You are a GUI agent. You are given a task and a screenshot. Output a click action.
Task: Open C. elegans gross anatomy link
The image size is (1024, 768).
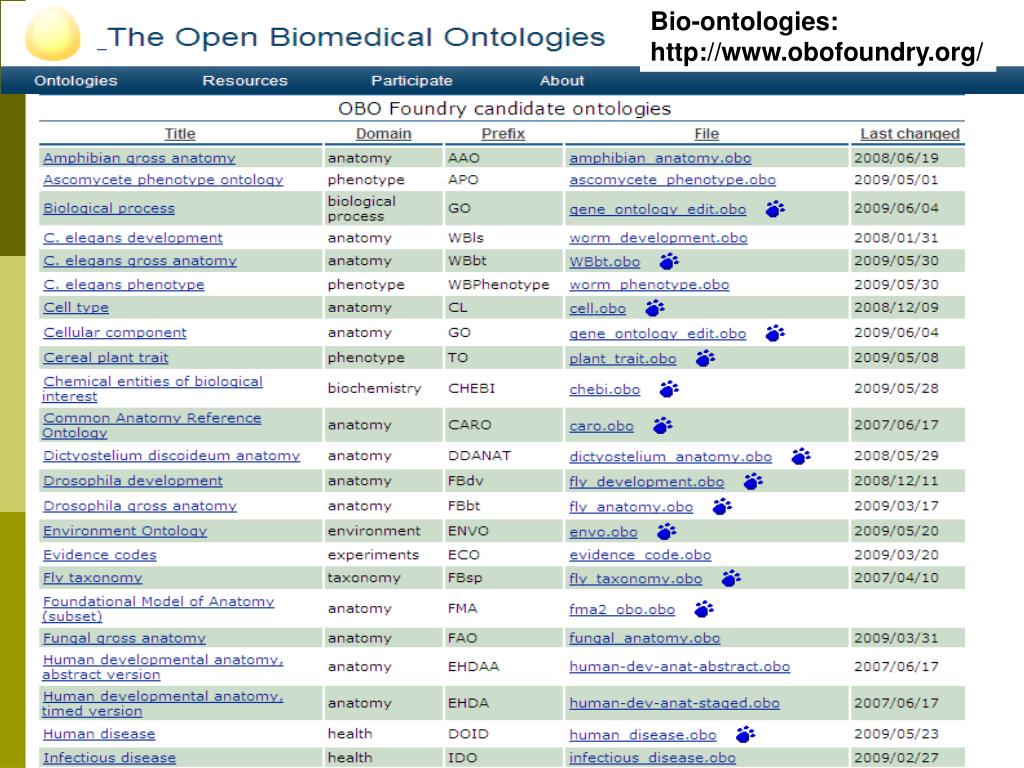point(140,261)
